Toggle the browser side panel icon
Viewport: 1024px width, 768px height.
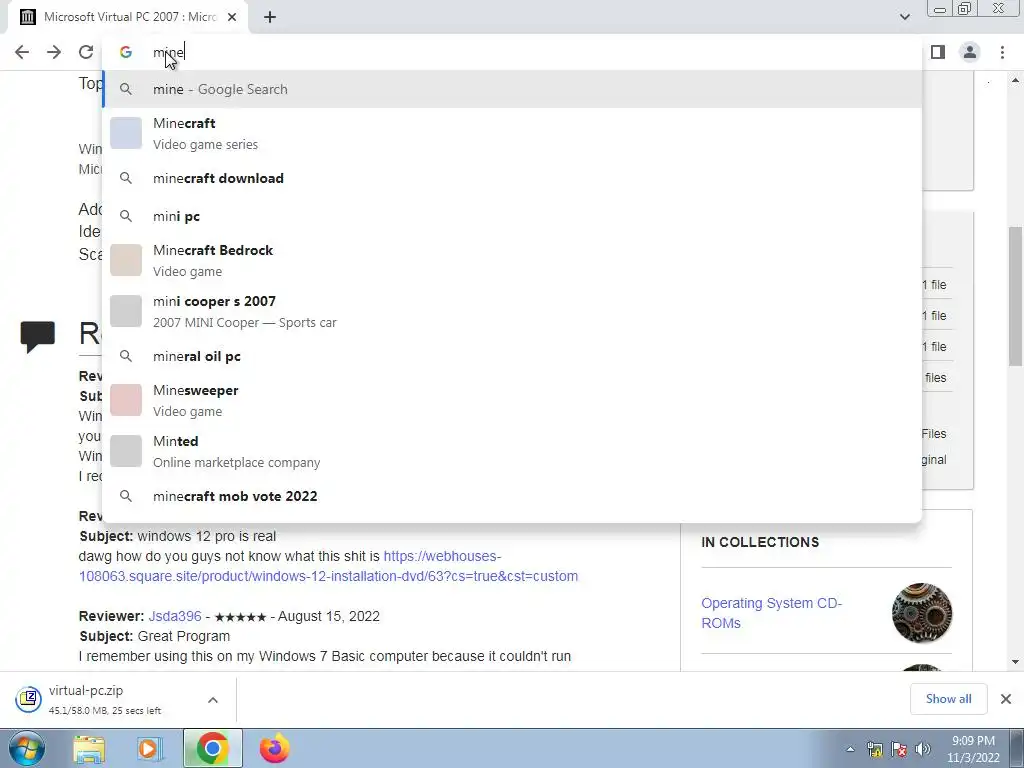pyautogui.click(x=938, y=52)
